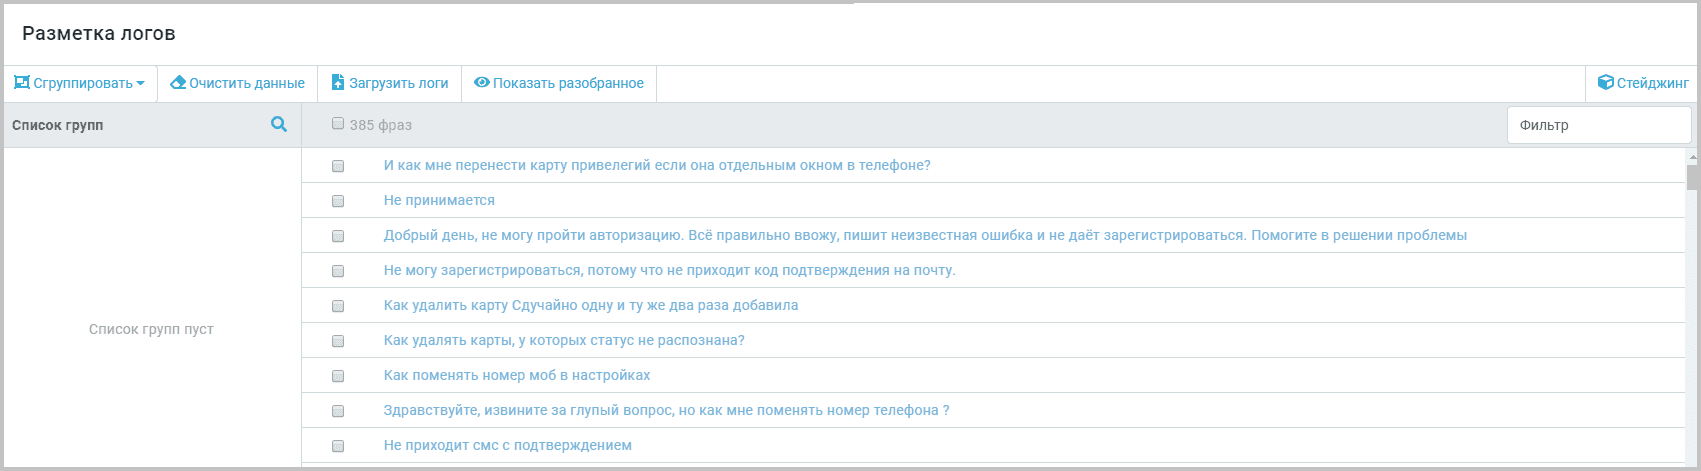This screenshot has width=1701, height=471.
Task: Click the Список групп пуст message
Action: (151, 329)
